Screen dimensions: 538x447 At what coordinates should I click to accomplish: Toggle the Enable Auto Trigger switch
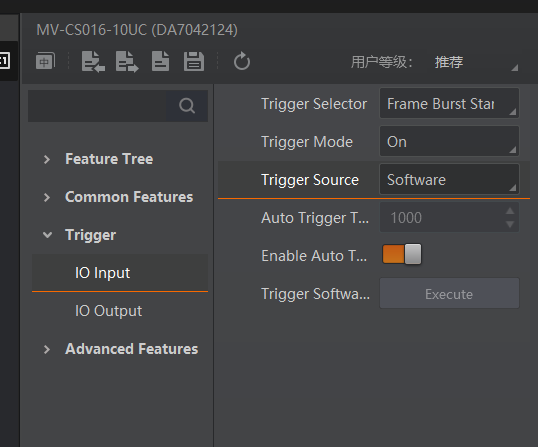(x=402, y=254)
